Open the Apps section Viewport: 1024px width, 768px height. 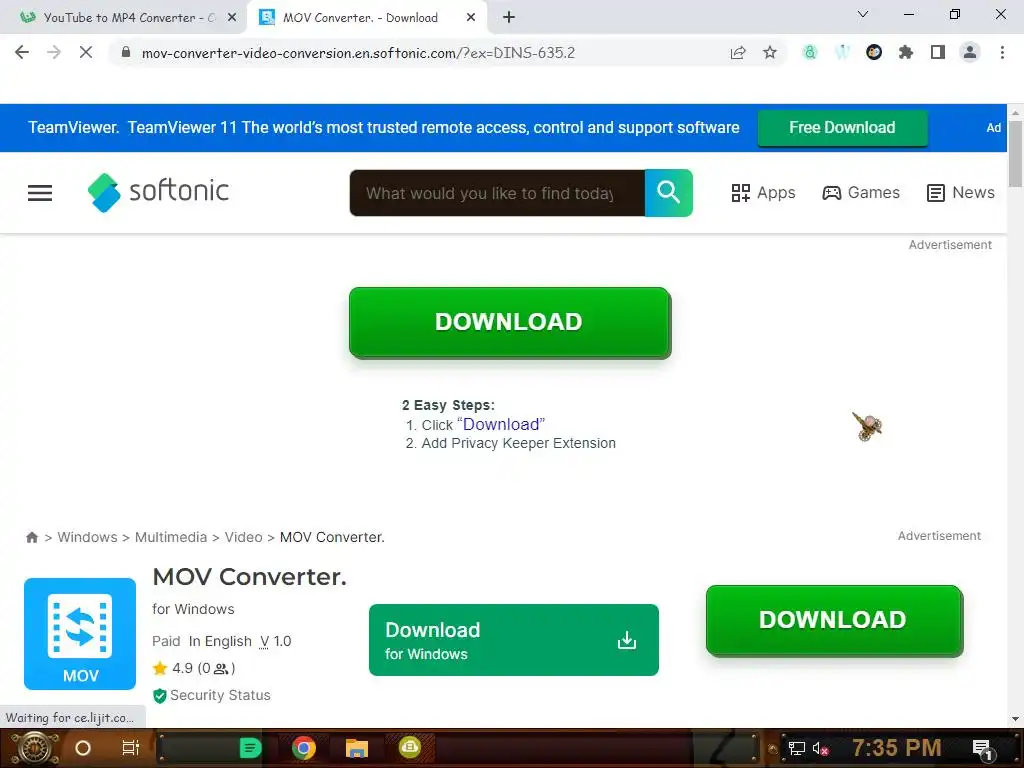pyautogui.click(x=763, y=193)
